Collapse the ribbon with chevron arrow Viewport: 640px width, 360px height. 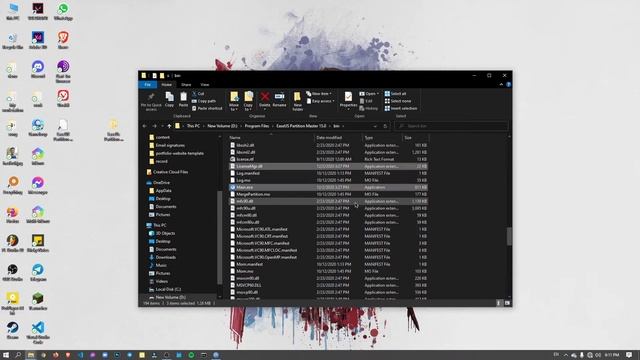click(x=501, y=84)
